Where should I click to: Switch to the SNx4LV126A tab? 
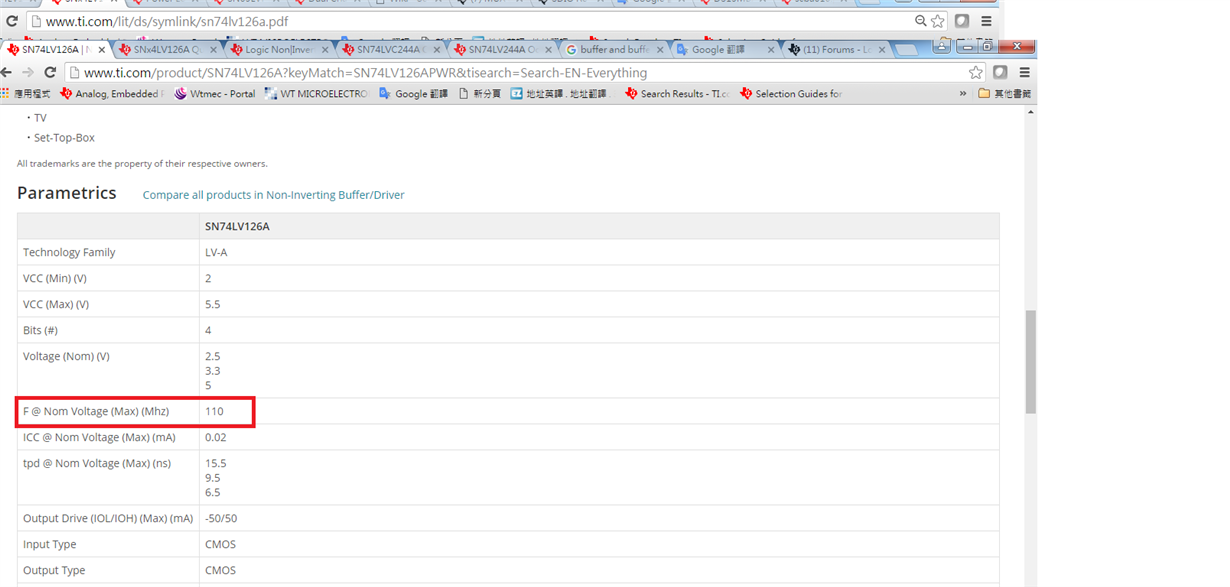click(165, 49)
